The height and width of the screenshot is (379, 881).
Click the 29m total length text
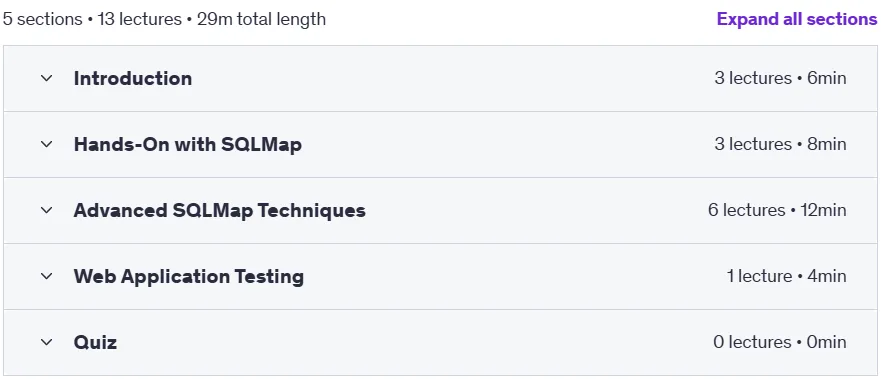[261, 19]
